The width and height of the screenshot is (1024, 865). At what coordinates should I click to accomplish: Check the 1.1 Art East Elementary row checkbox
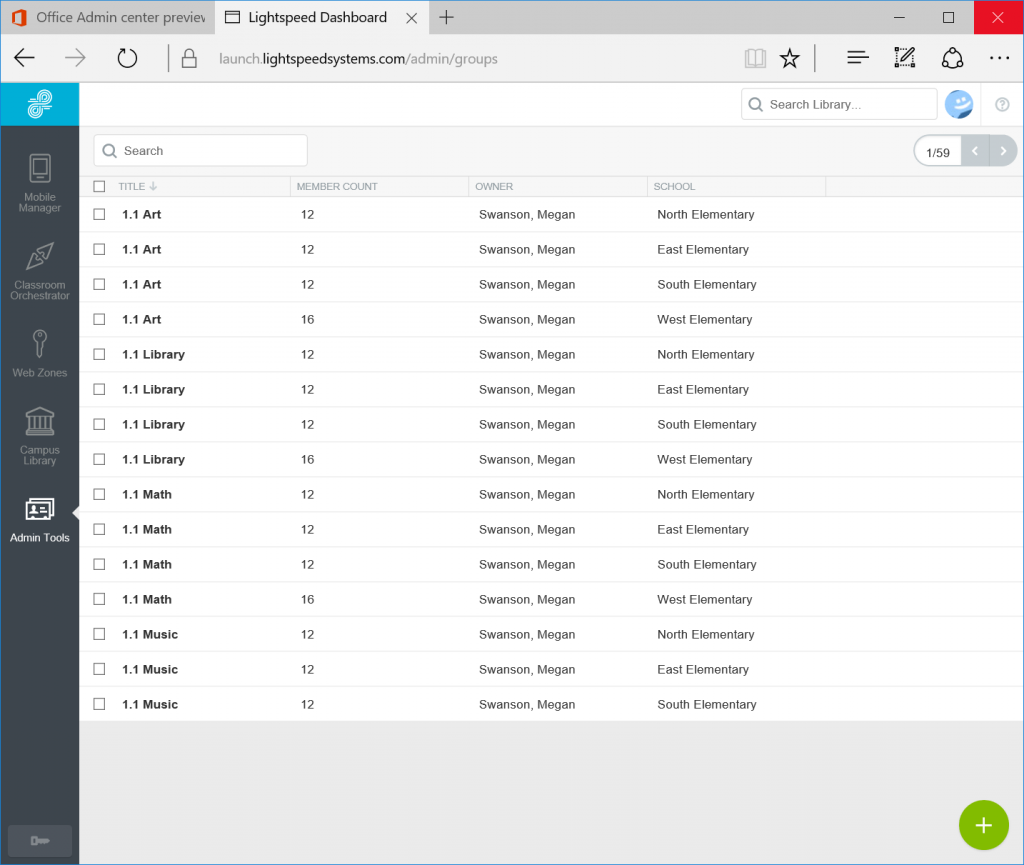click(99, 249)
